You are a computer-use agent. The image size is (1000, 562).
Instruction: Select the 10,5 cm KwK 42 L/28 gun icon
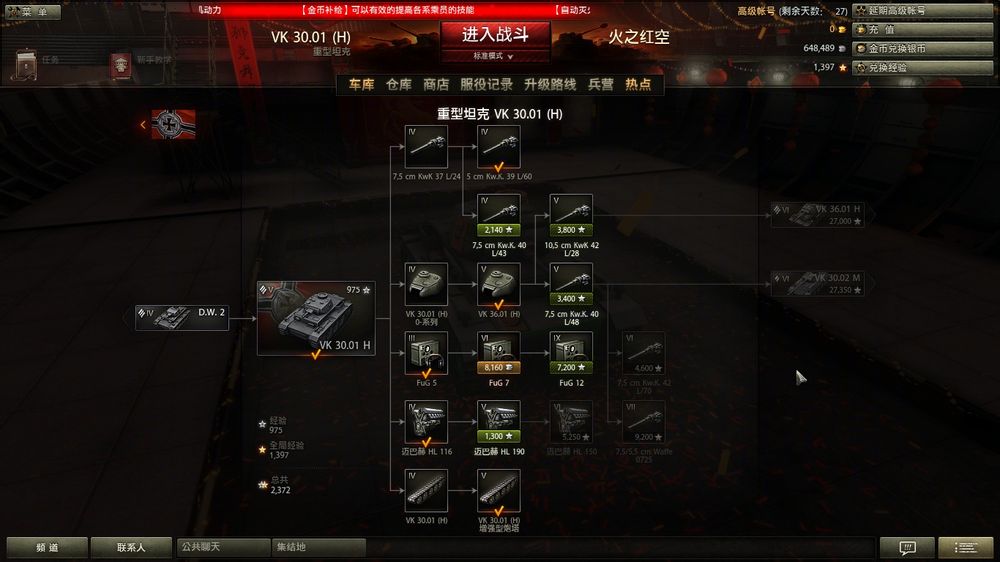571,216
